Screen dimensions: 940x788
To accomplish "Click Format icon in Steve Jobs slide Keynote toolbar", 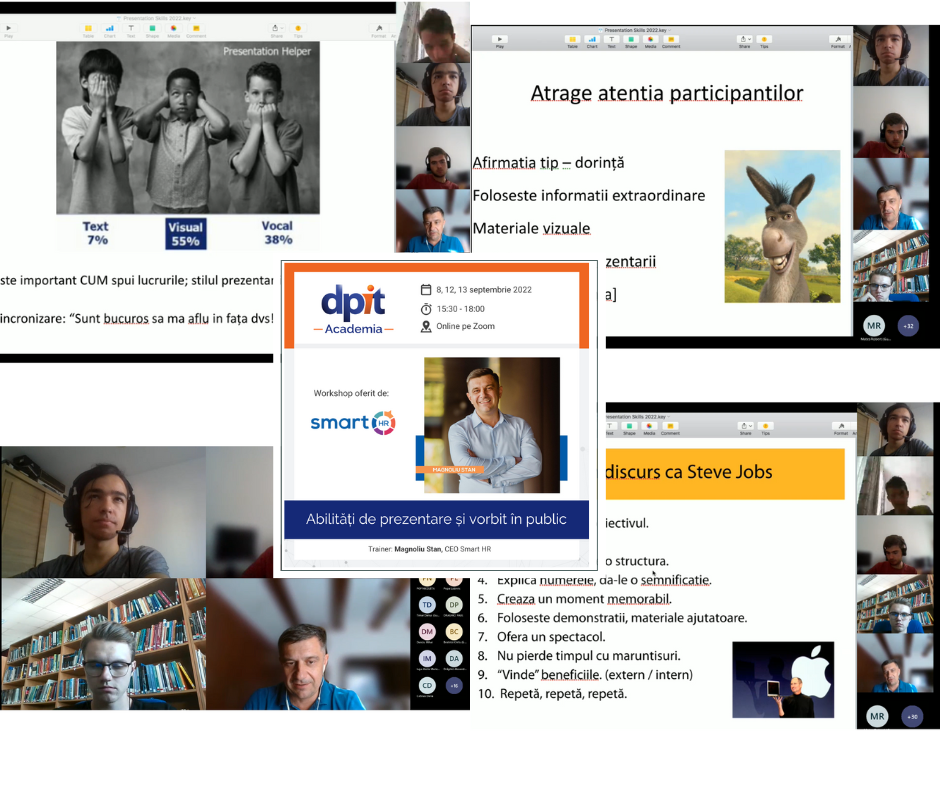I will [841, 426].
